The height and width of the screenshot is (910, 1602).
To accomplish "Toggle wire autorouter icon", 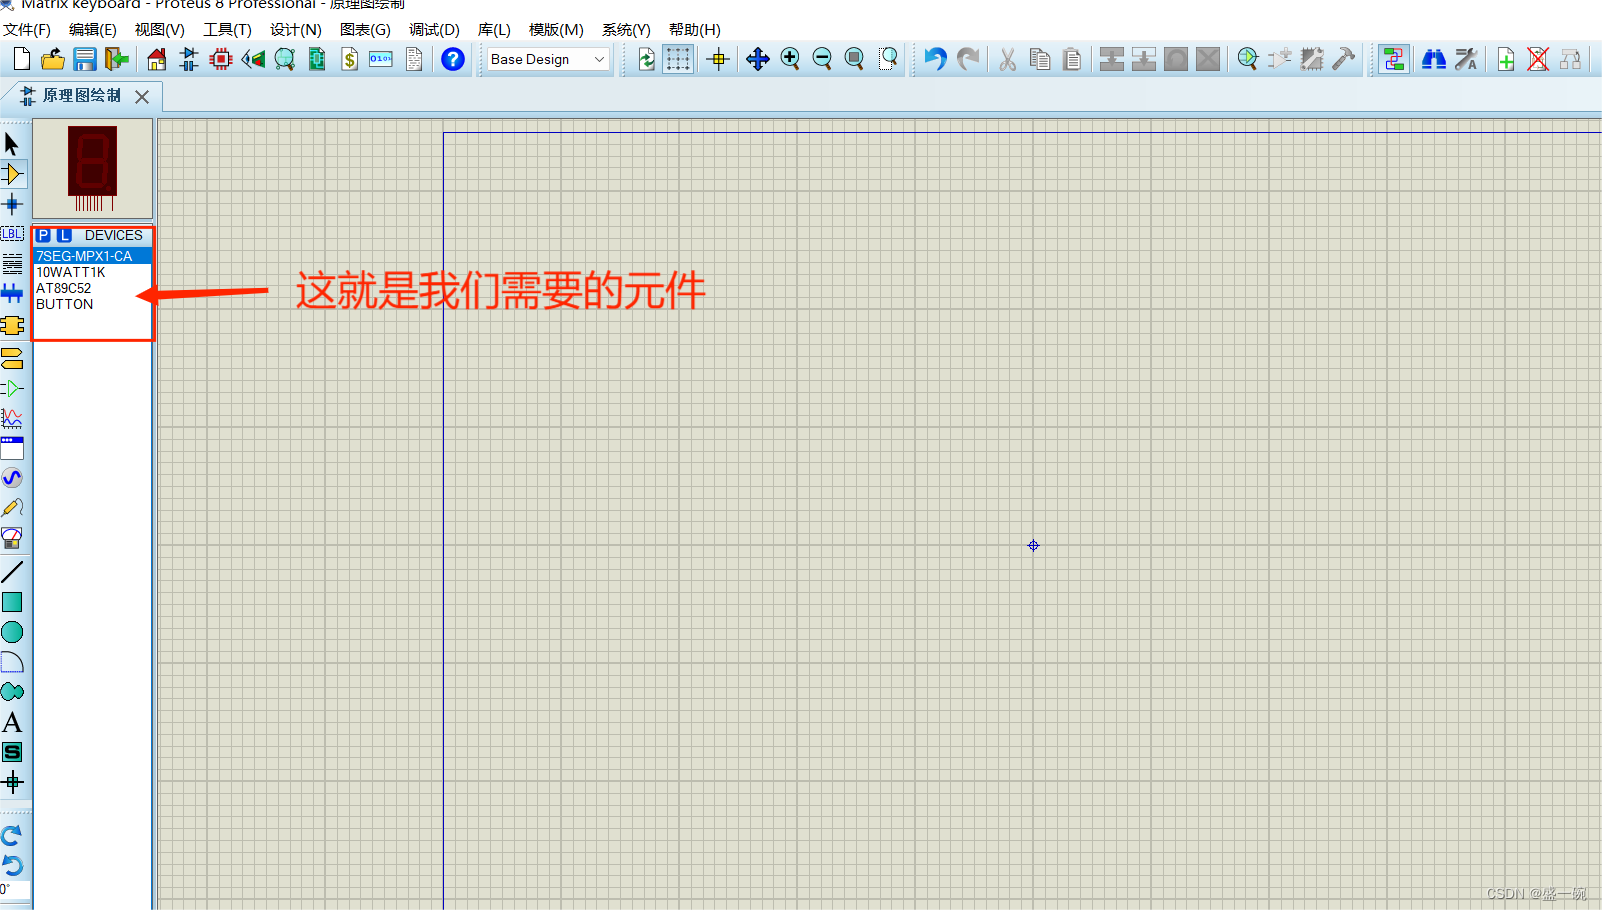I will pyautogui.click(x=1393, y=59).
